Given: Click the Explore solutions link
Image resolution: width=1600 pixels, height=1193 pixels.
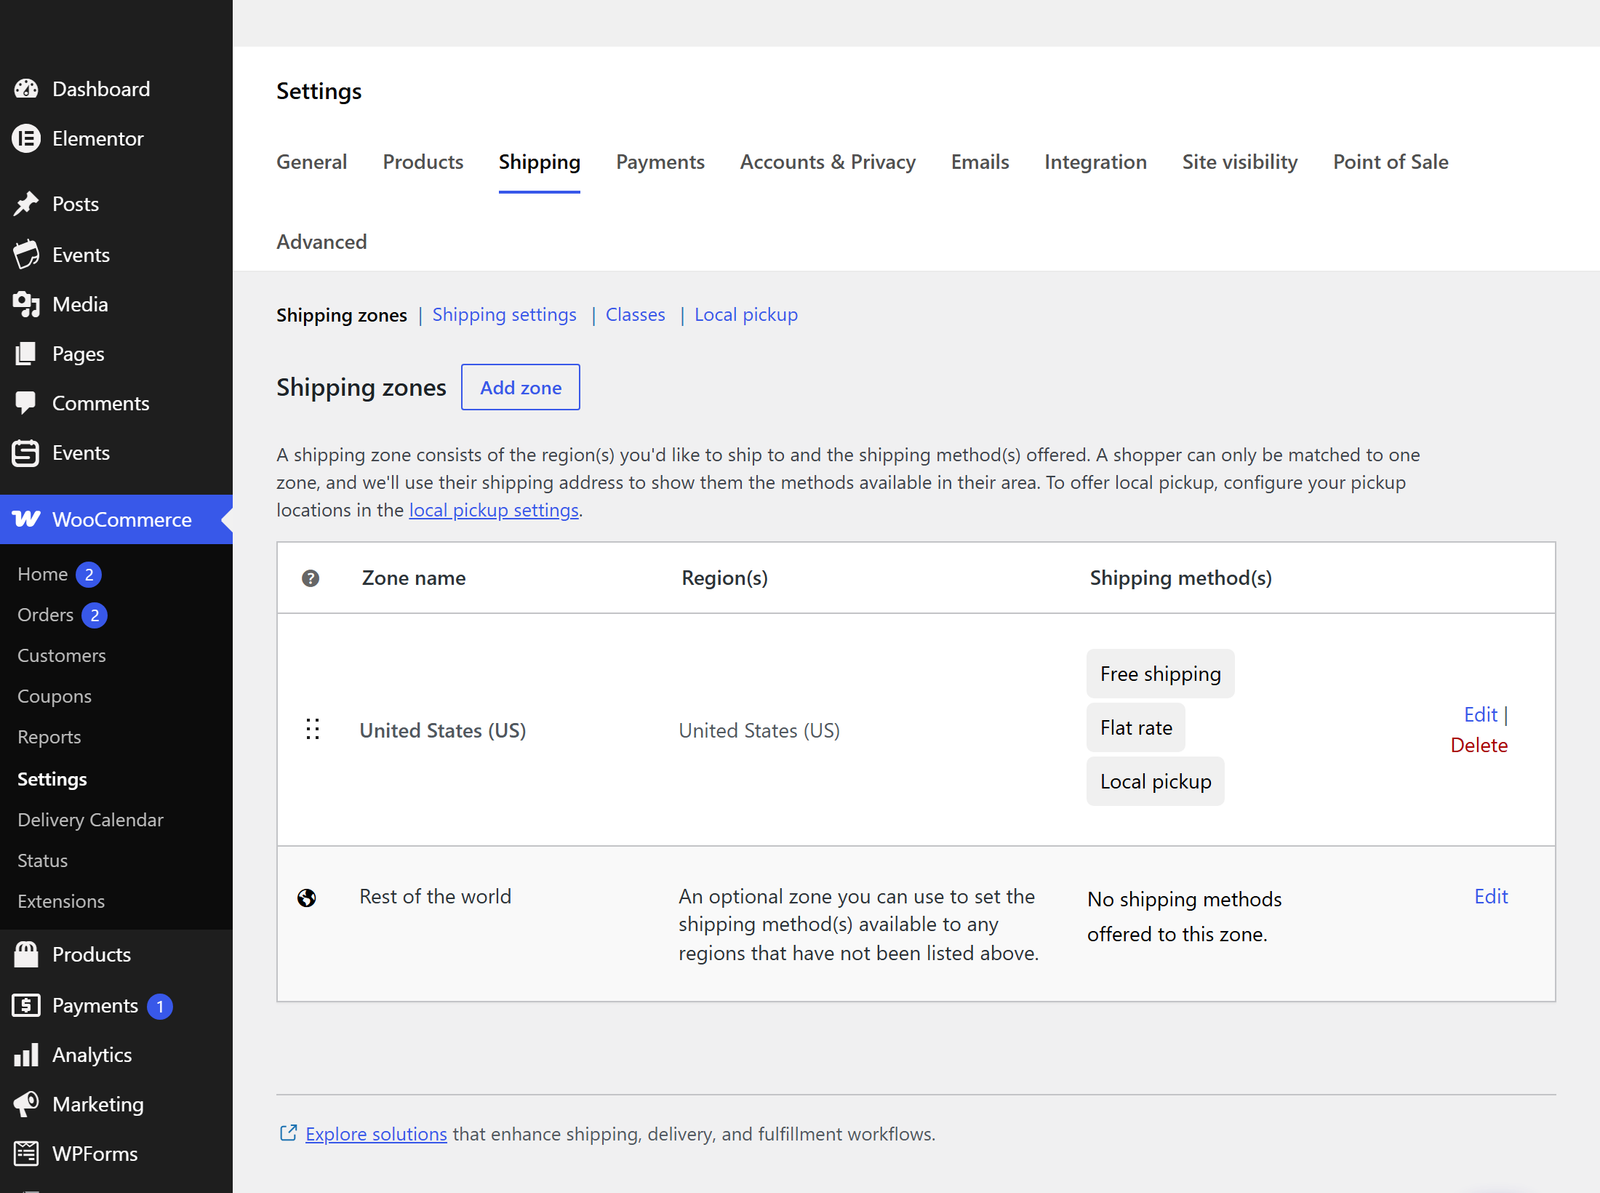Looking at the screenshot, I should coord(376,1134).
